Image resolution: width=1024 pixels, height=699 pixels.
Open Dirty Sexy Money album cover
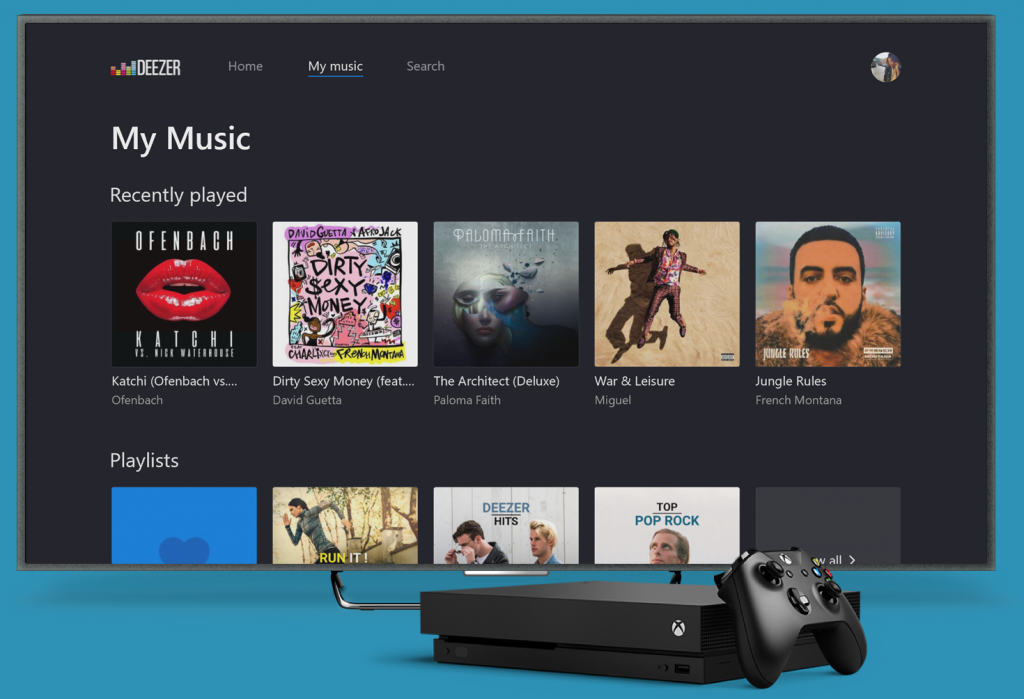(x=345, y=294)
